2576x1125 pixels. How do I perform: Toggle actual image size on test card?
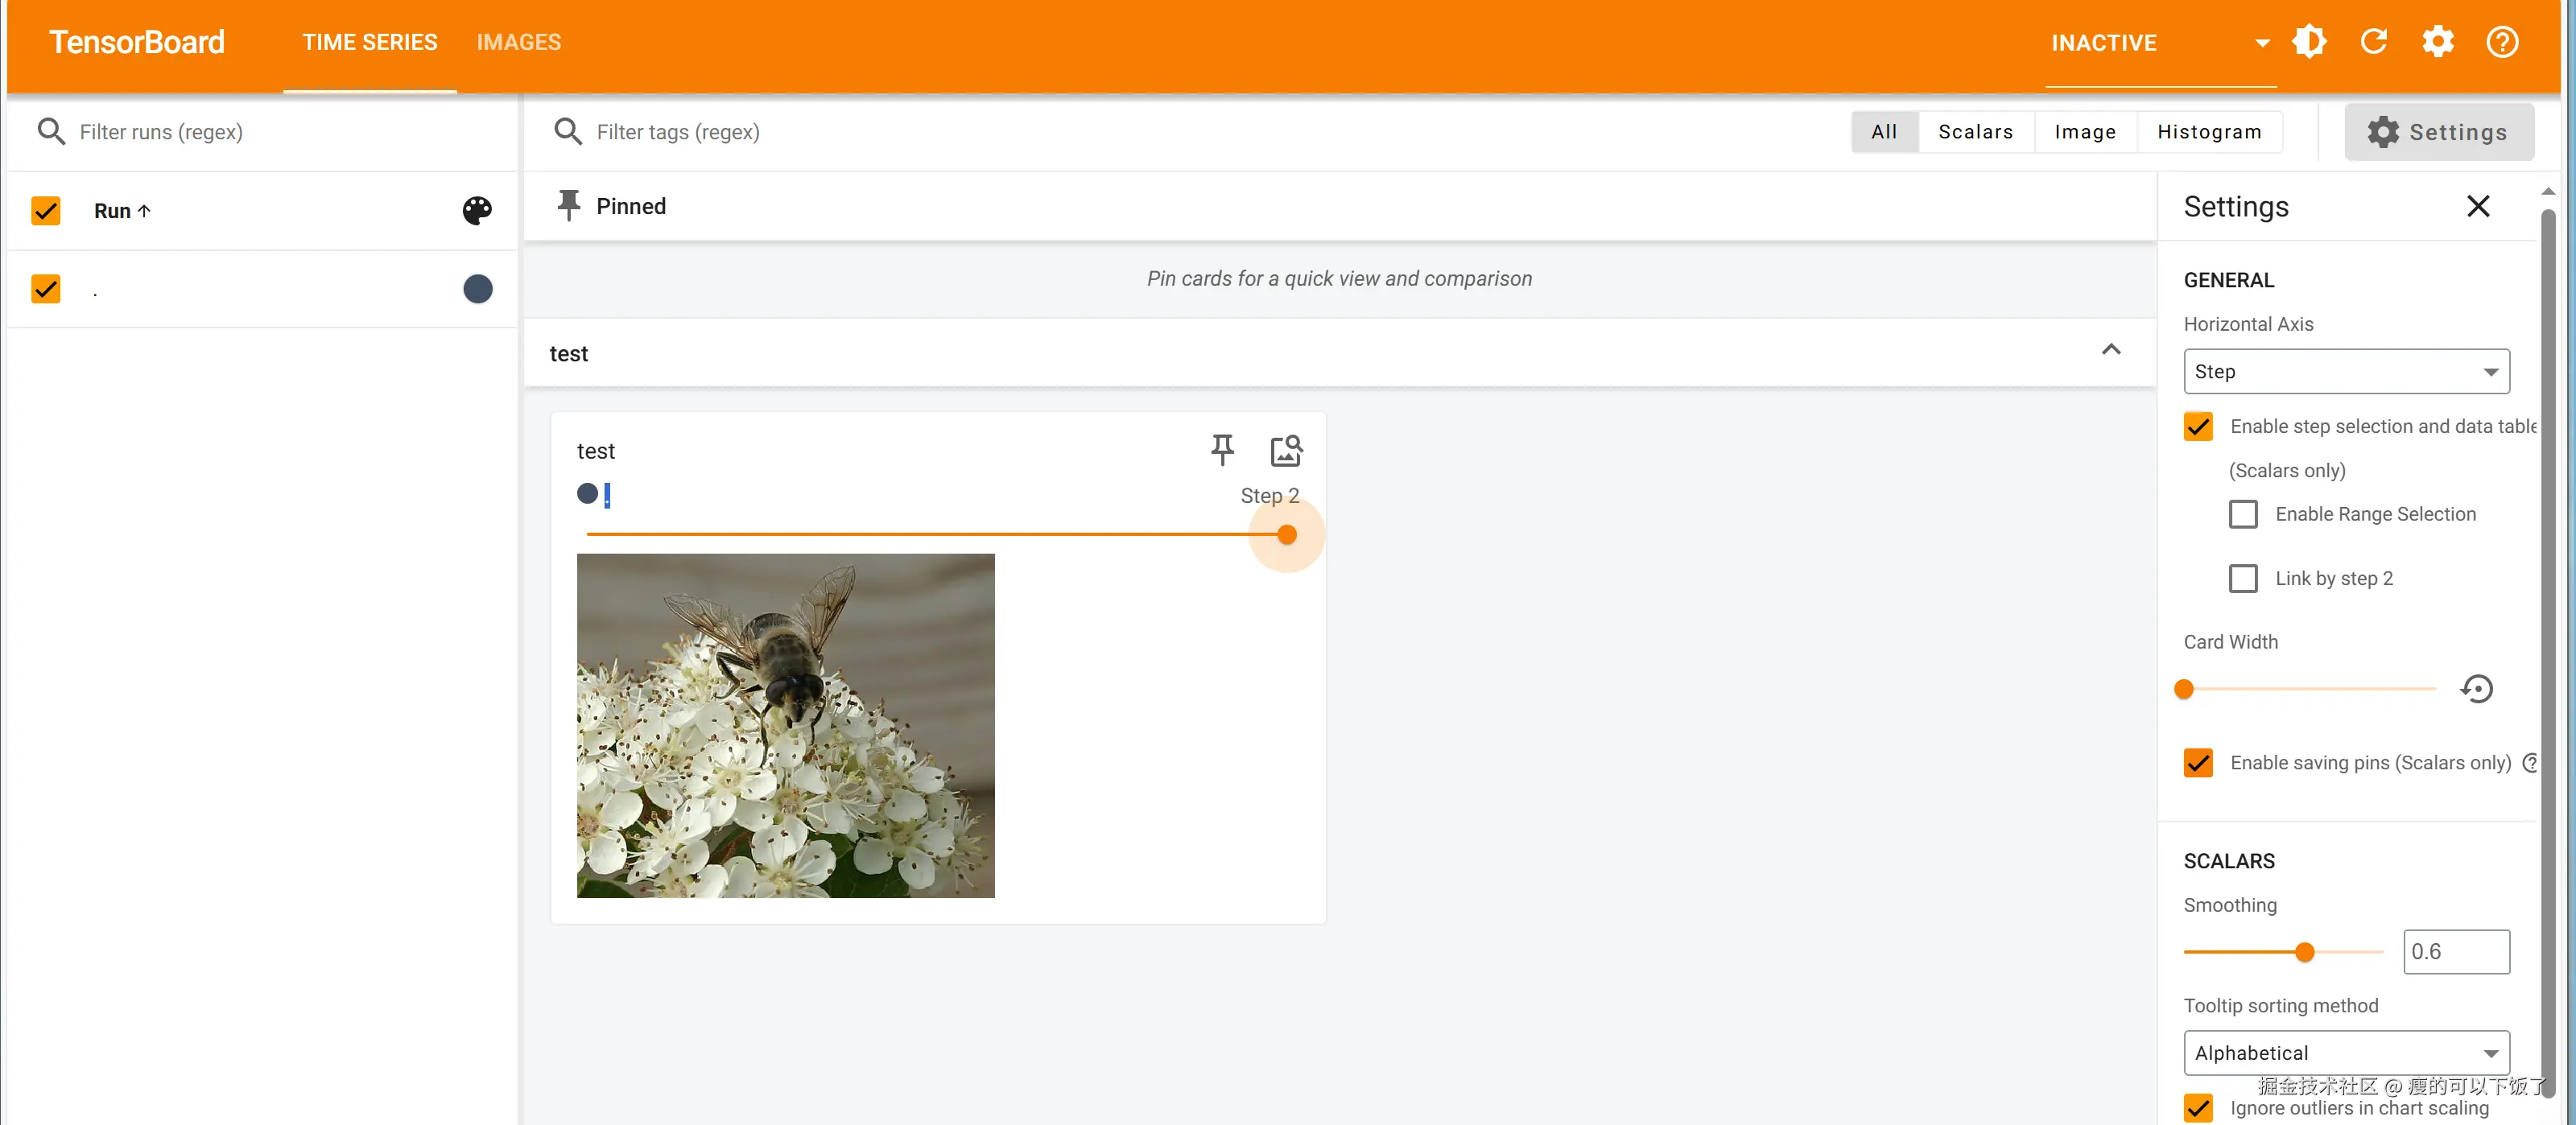coord(1286,450)
